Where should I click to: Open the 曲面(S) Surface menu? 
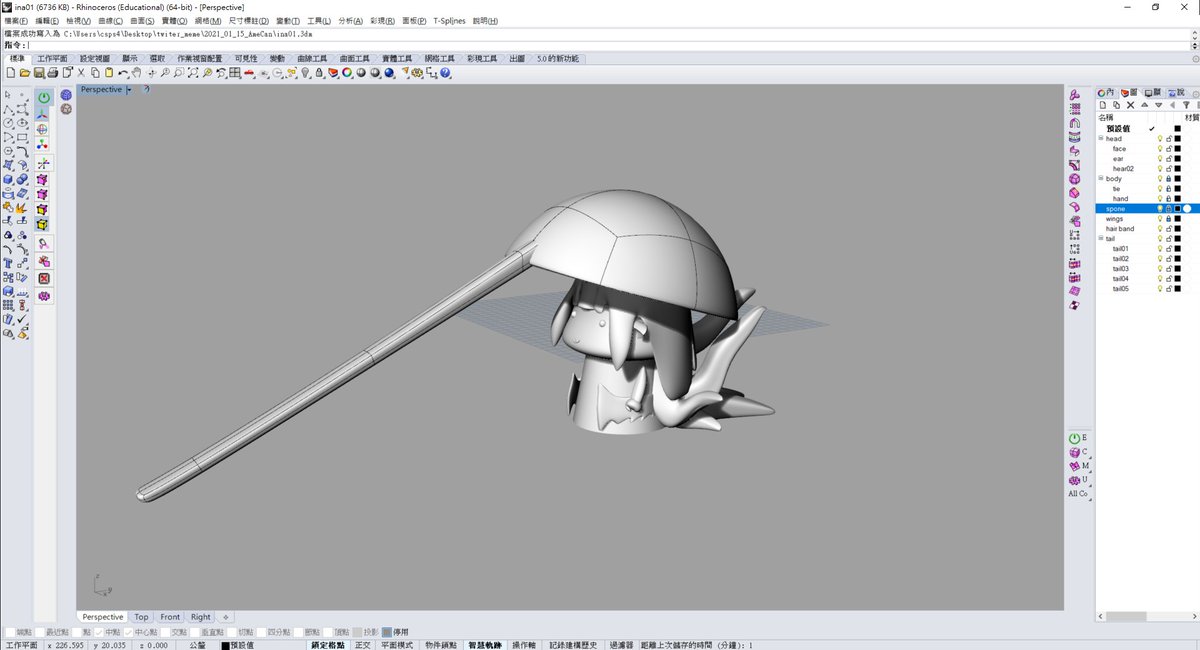click(143, 21)
